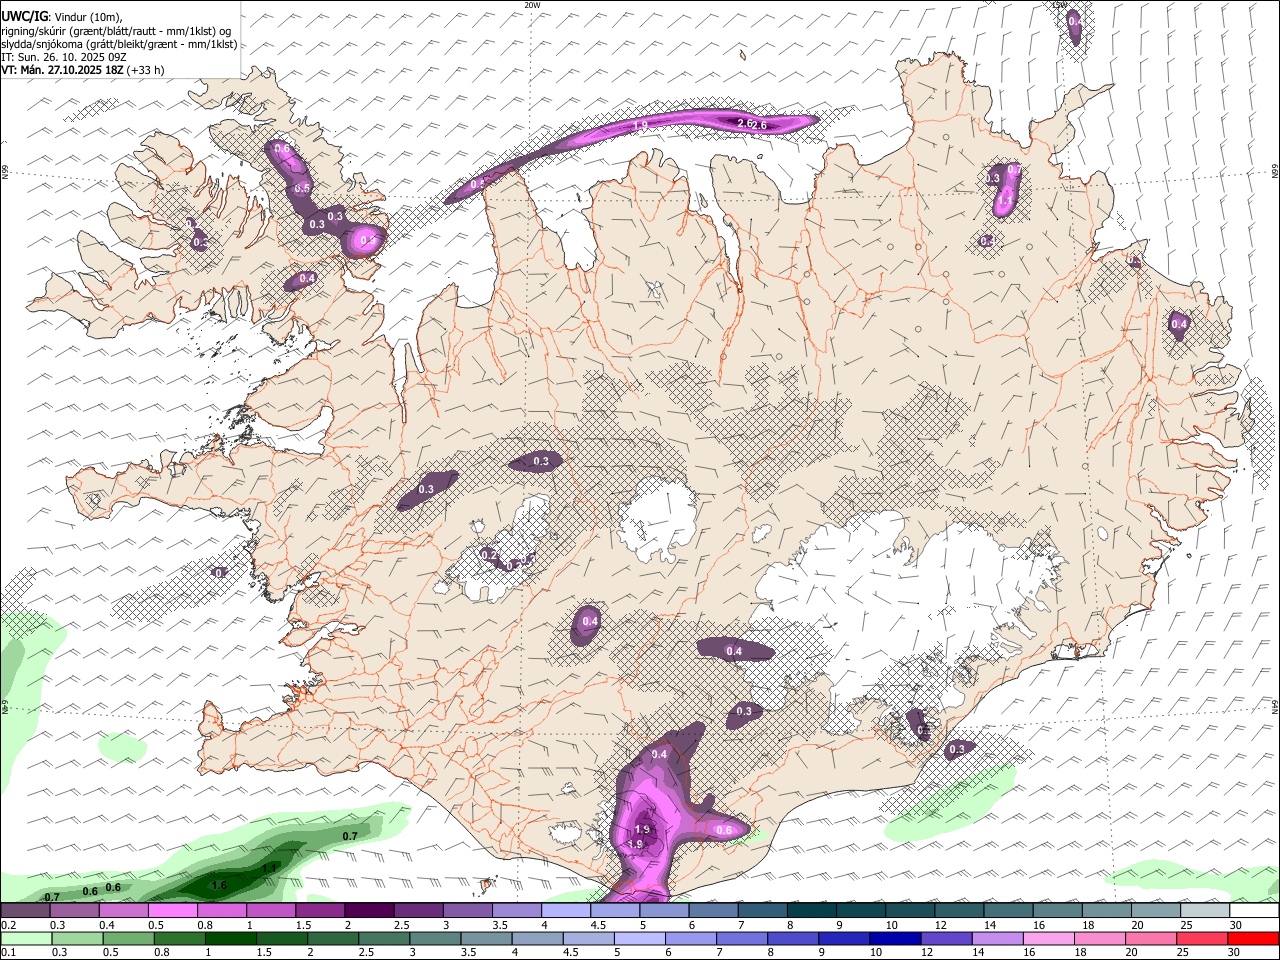Pick upper legend swatch between 14 and 16
This screenshot has width=1280, height=960.
1008,911
